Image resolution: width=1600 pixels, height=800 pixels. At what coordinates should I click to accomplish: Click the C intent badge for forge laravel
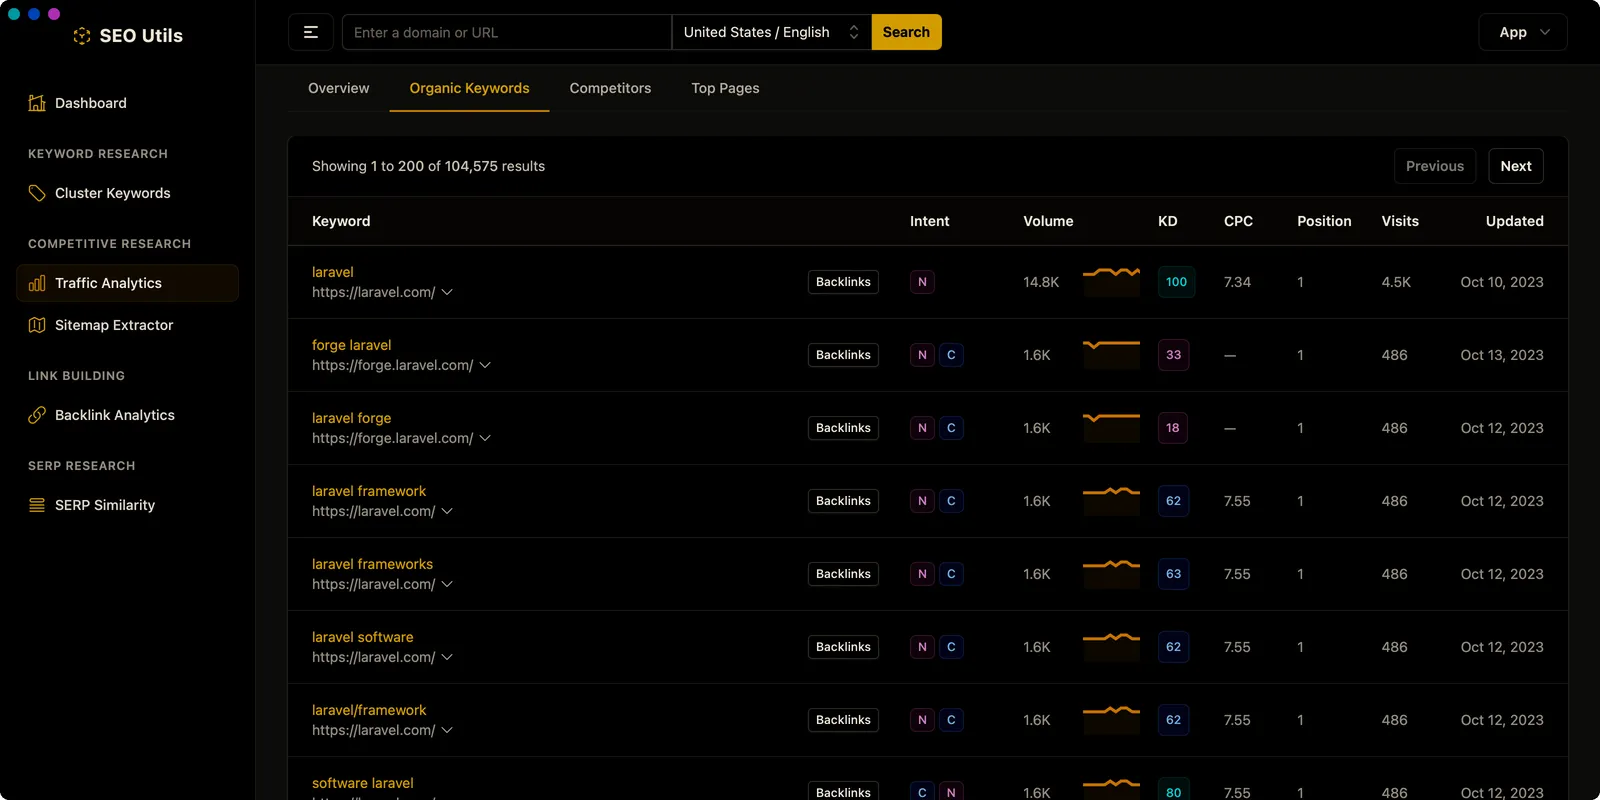(951, 355)
